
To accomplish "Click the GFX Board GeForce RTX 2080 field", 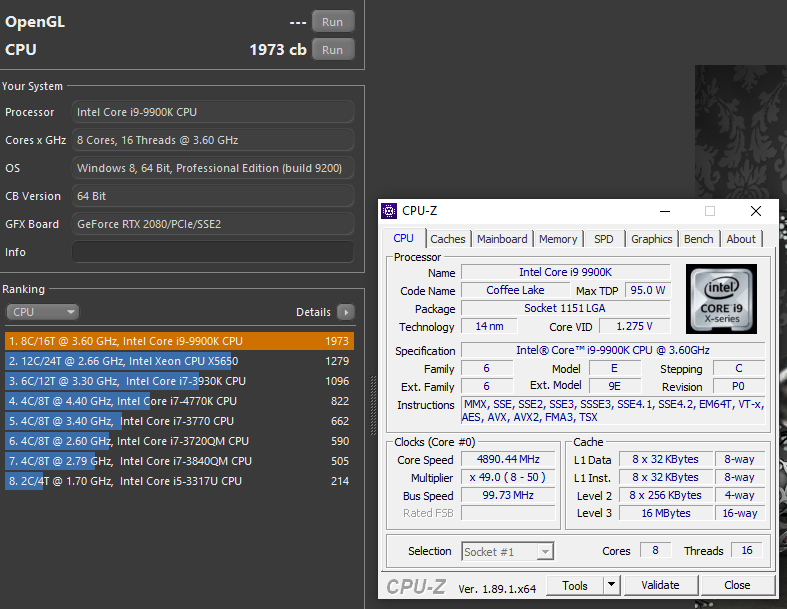I will 213,224.
